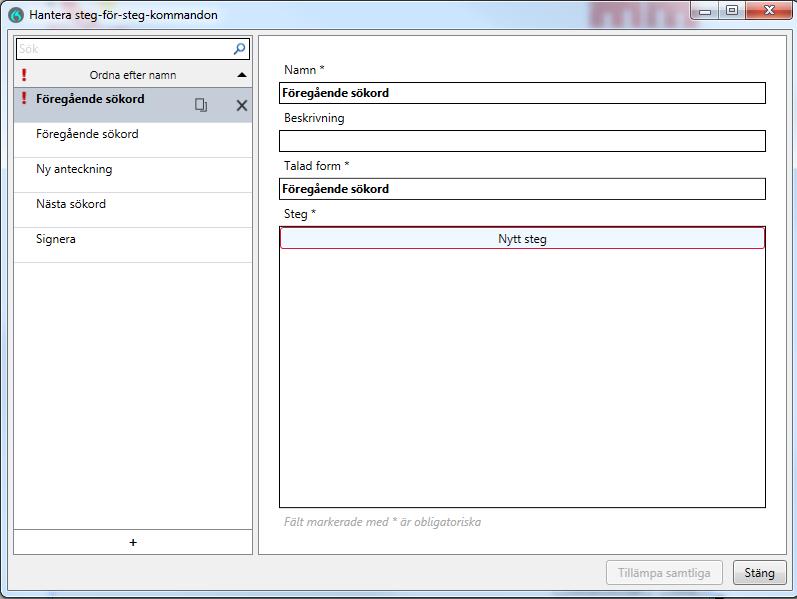797x599 pixels.
Task: Click the Ordna efter namn sort header
Action: [133, 75]
